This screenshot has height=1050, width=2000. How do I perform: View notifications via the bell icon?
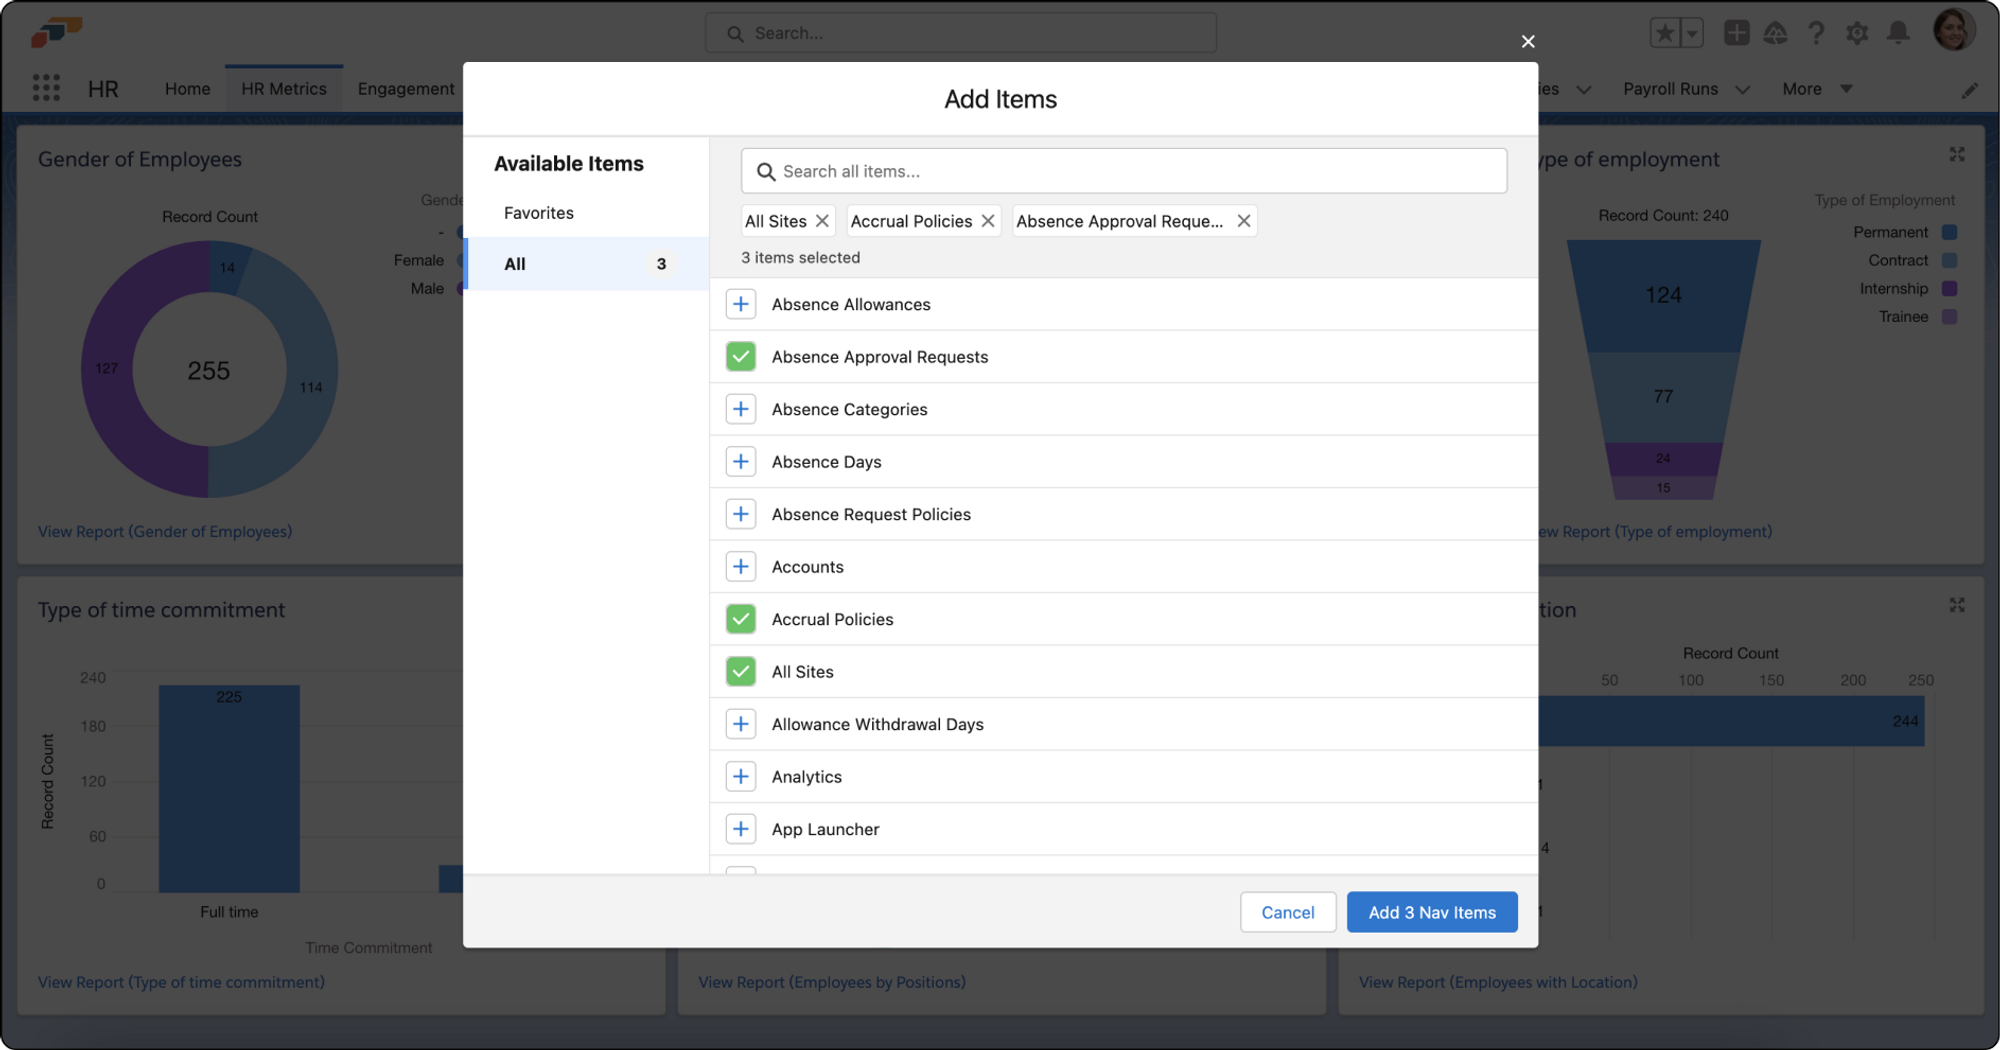[1898, 33]
